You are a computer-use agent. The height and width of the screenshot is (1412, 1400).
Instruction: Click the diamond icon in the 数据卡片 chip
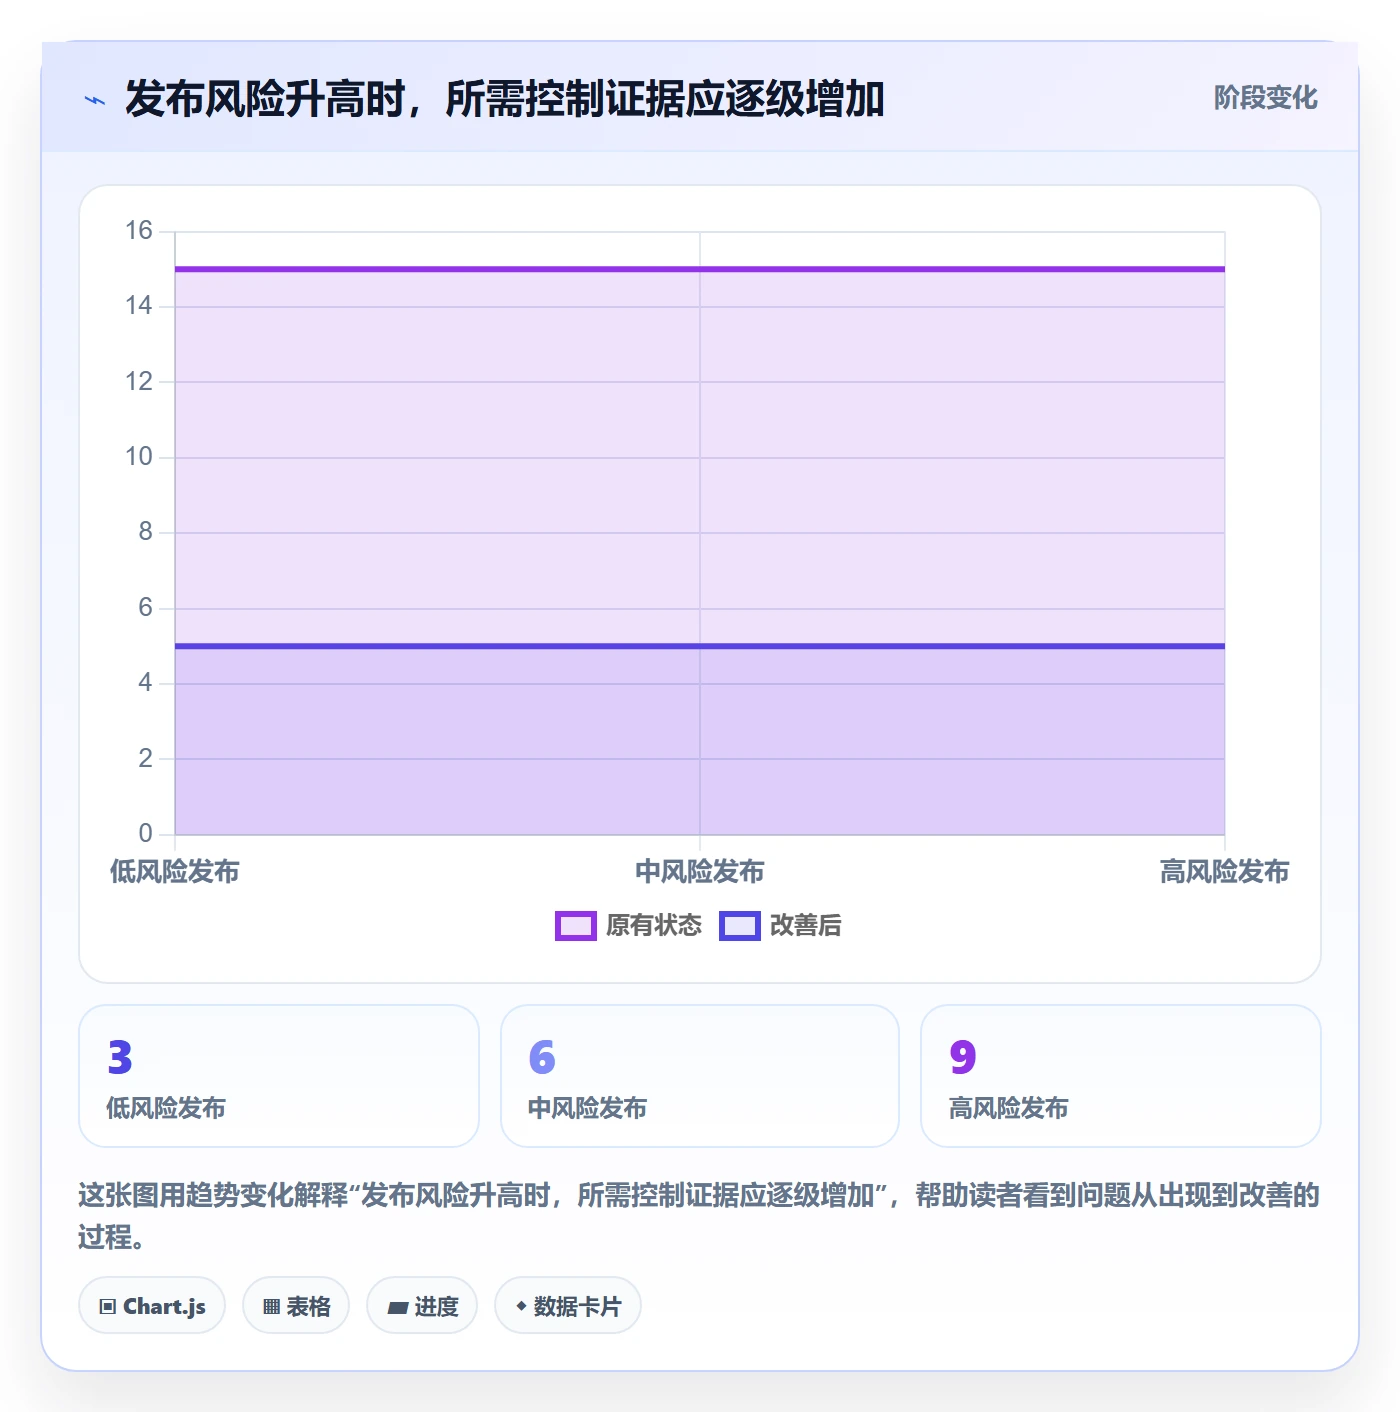pos(521,1306)
